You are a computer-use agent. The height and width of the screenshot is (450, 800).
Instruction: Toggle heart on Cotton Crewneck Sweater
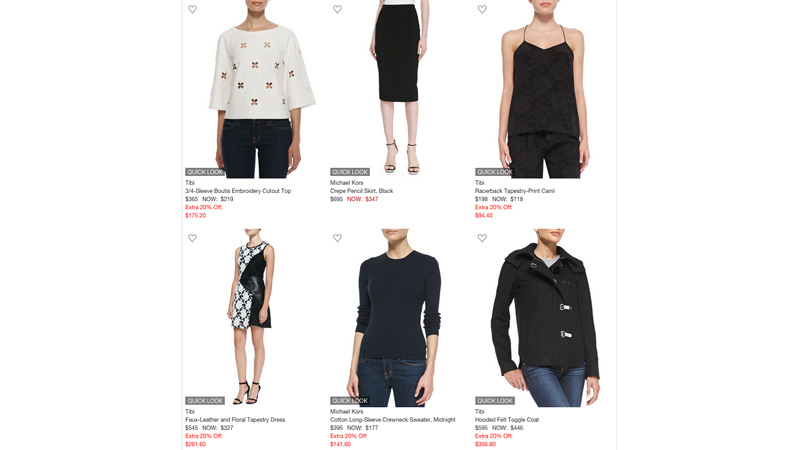pos(337,238)
